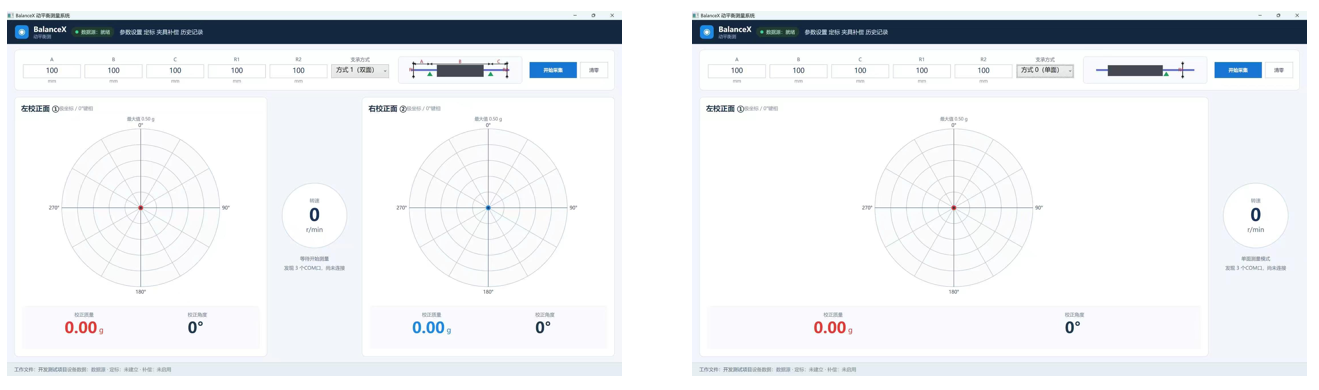
Task: Click 开始采集 button in 方式 0 window
Action: click(x=1238, y=70)
